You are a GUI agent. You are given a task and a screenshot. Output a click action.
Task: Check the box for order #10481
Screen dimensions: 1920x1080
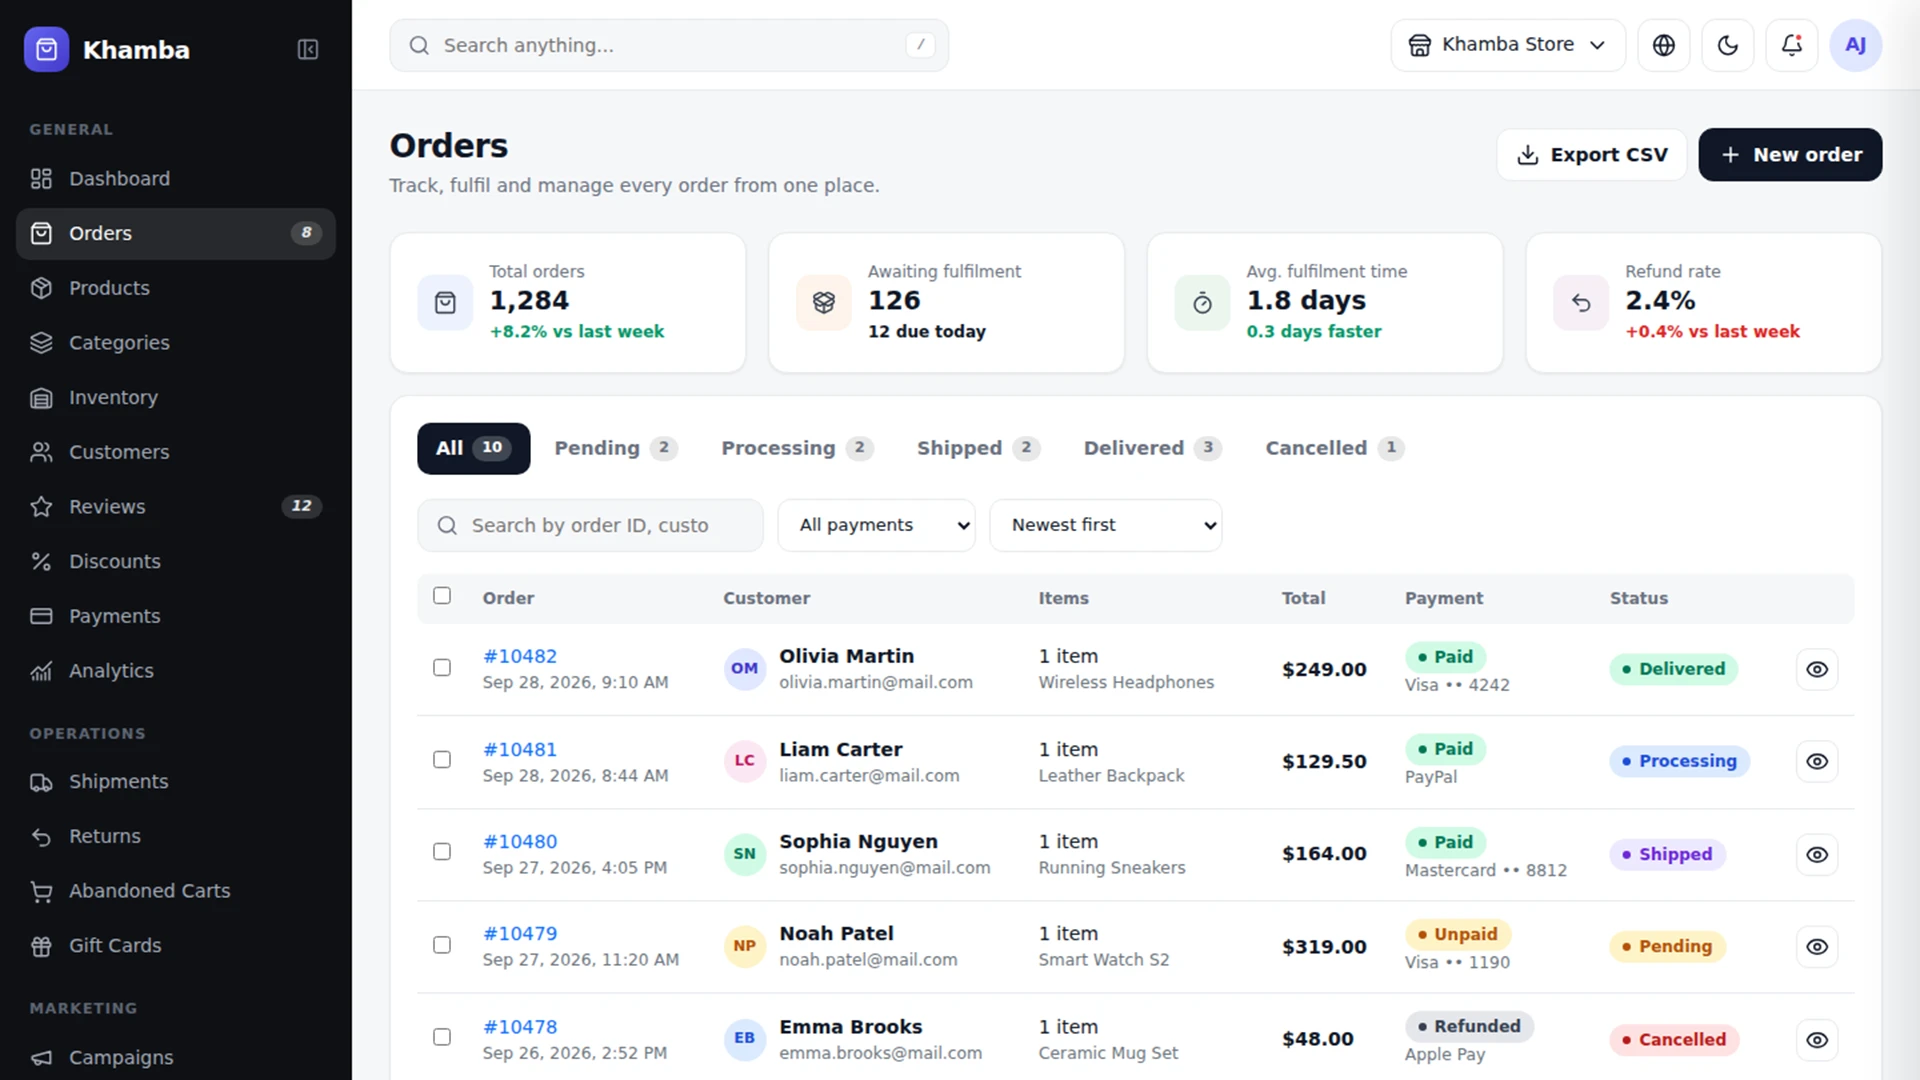coord(442,760)
